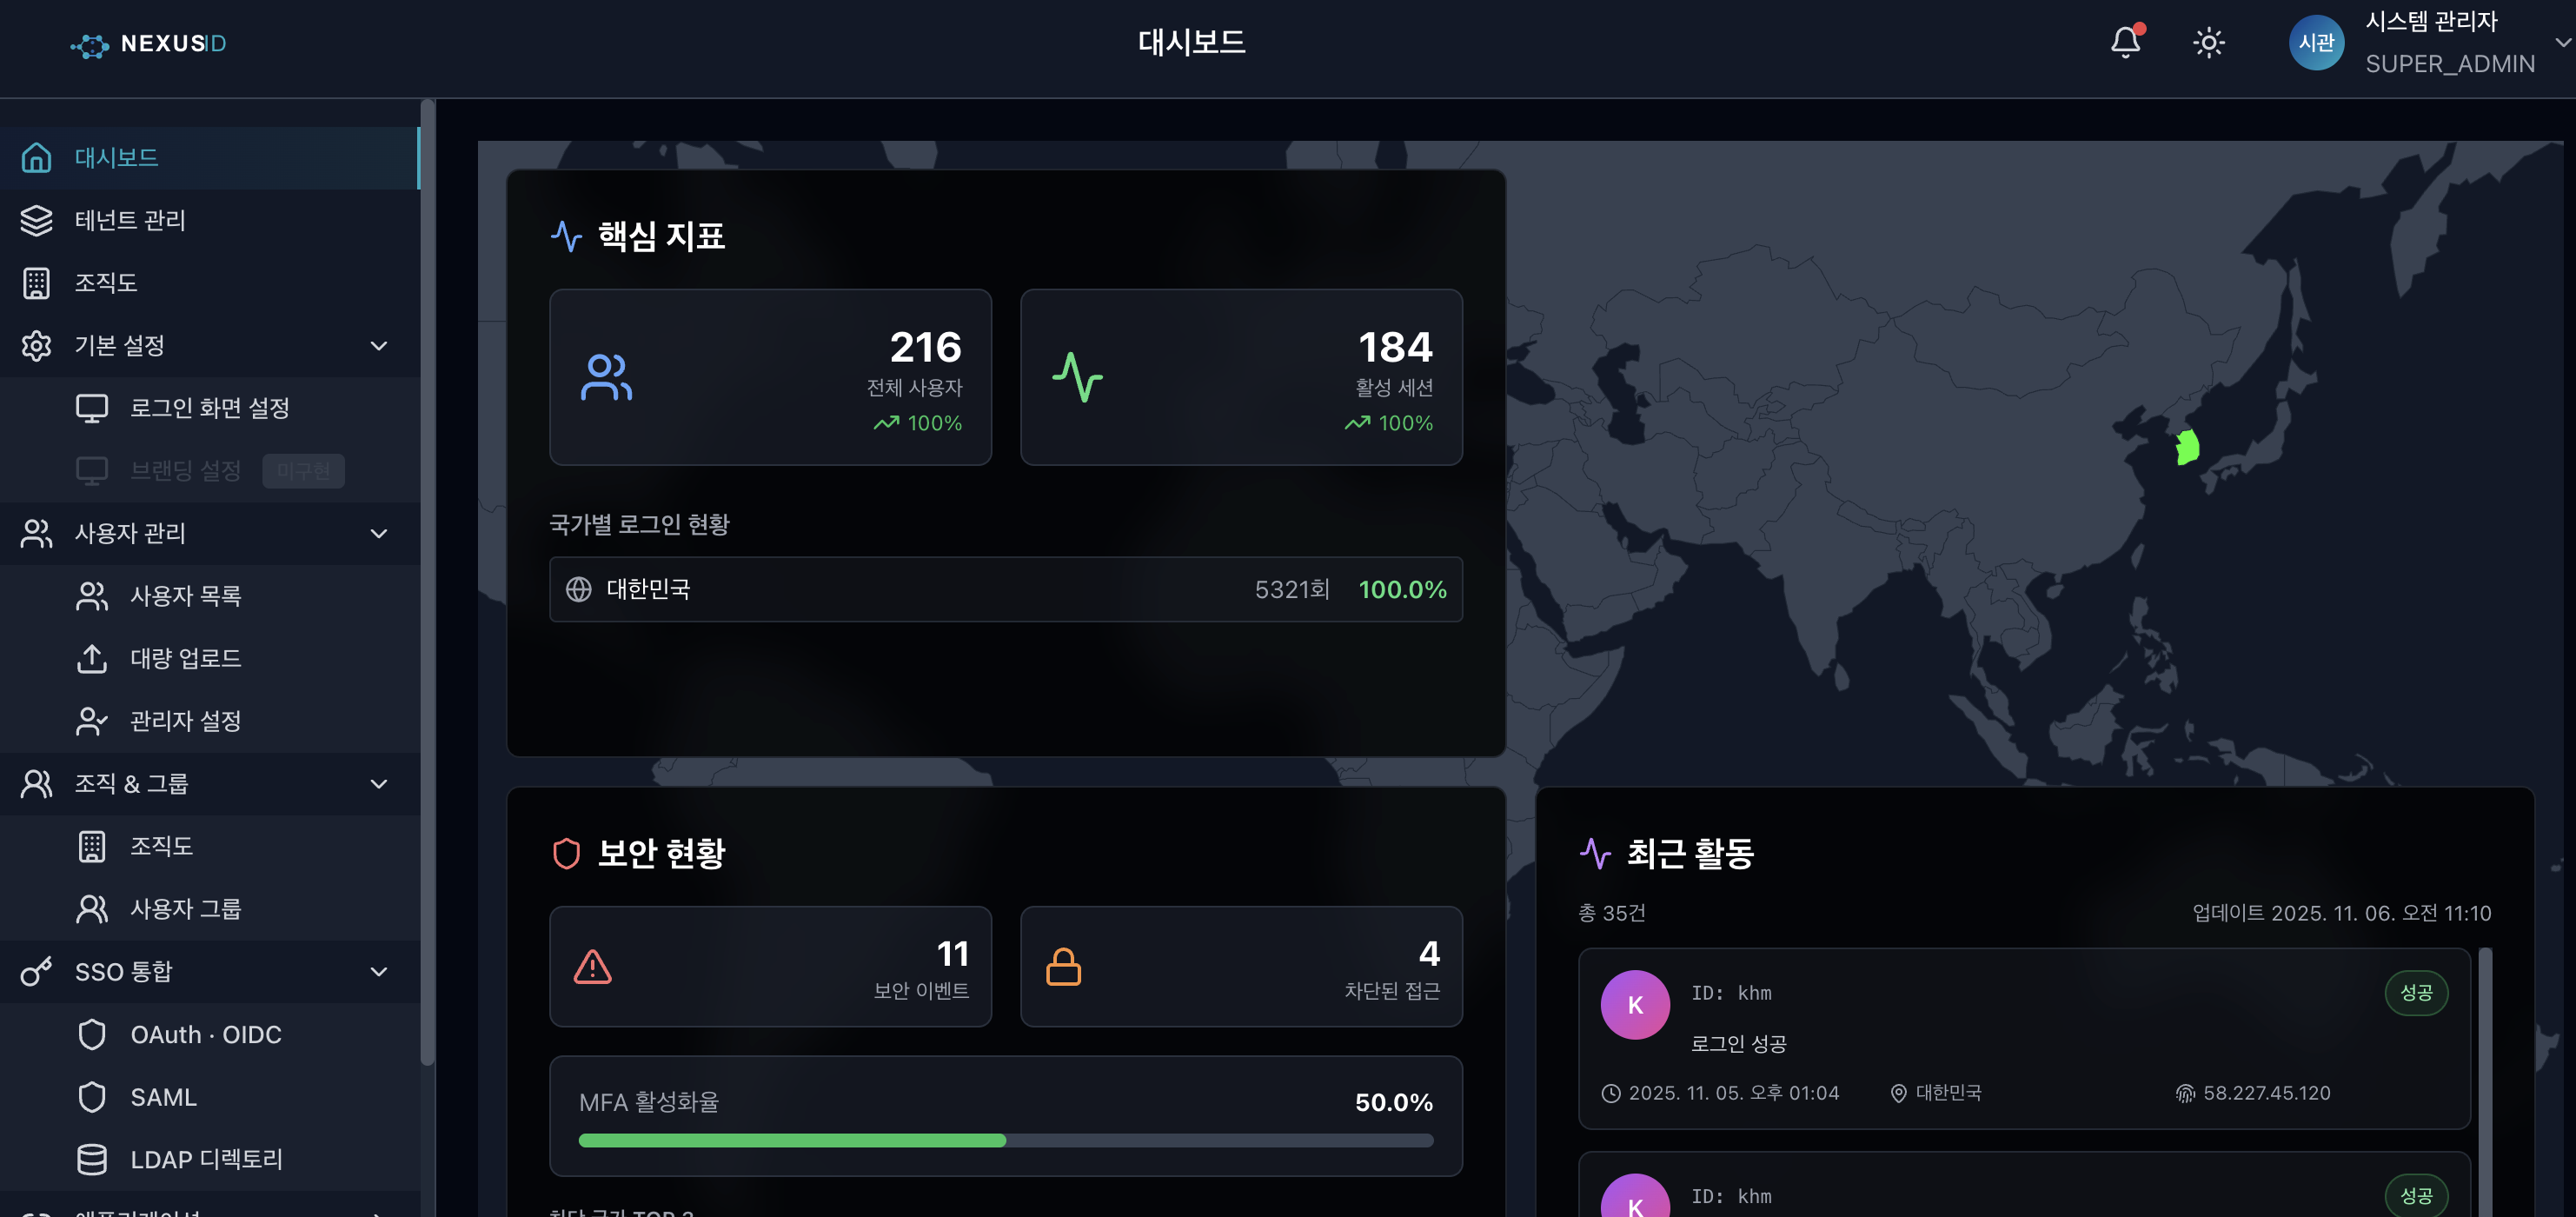This screenshot has width=2576, height=1217.
Task: Click the LDAP 디렉토리 database icon
Action: [x=92, y=1160]
